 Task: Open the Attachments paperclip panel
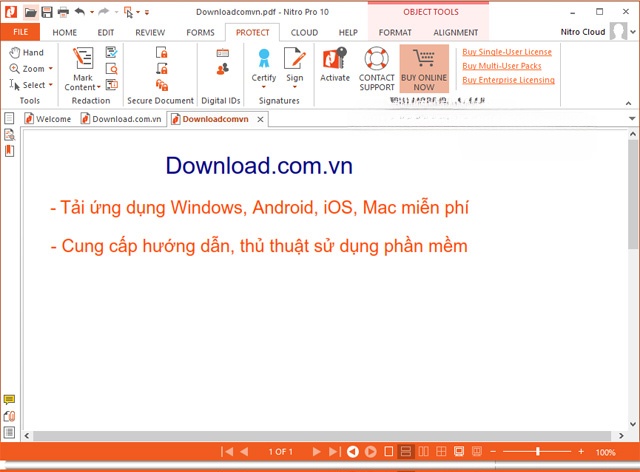[x=9, y=416]
